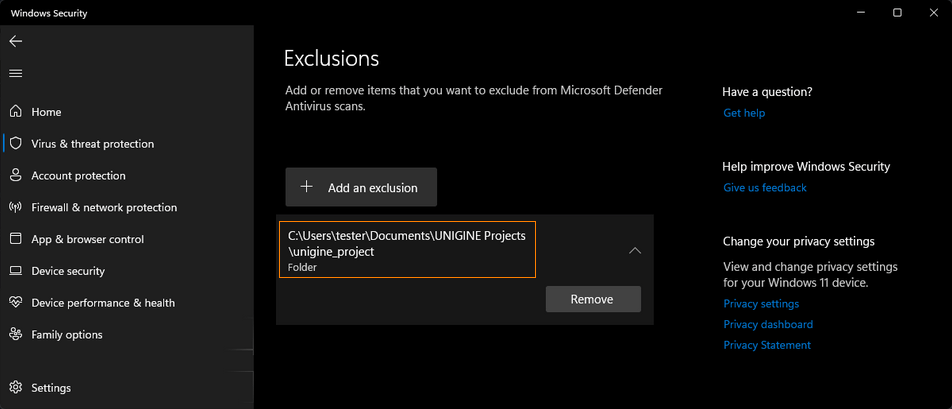Open Family options icon
The width and height of the screenshot is (952, 409).
pos(15,334)
